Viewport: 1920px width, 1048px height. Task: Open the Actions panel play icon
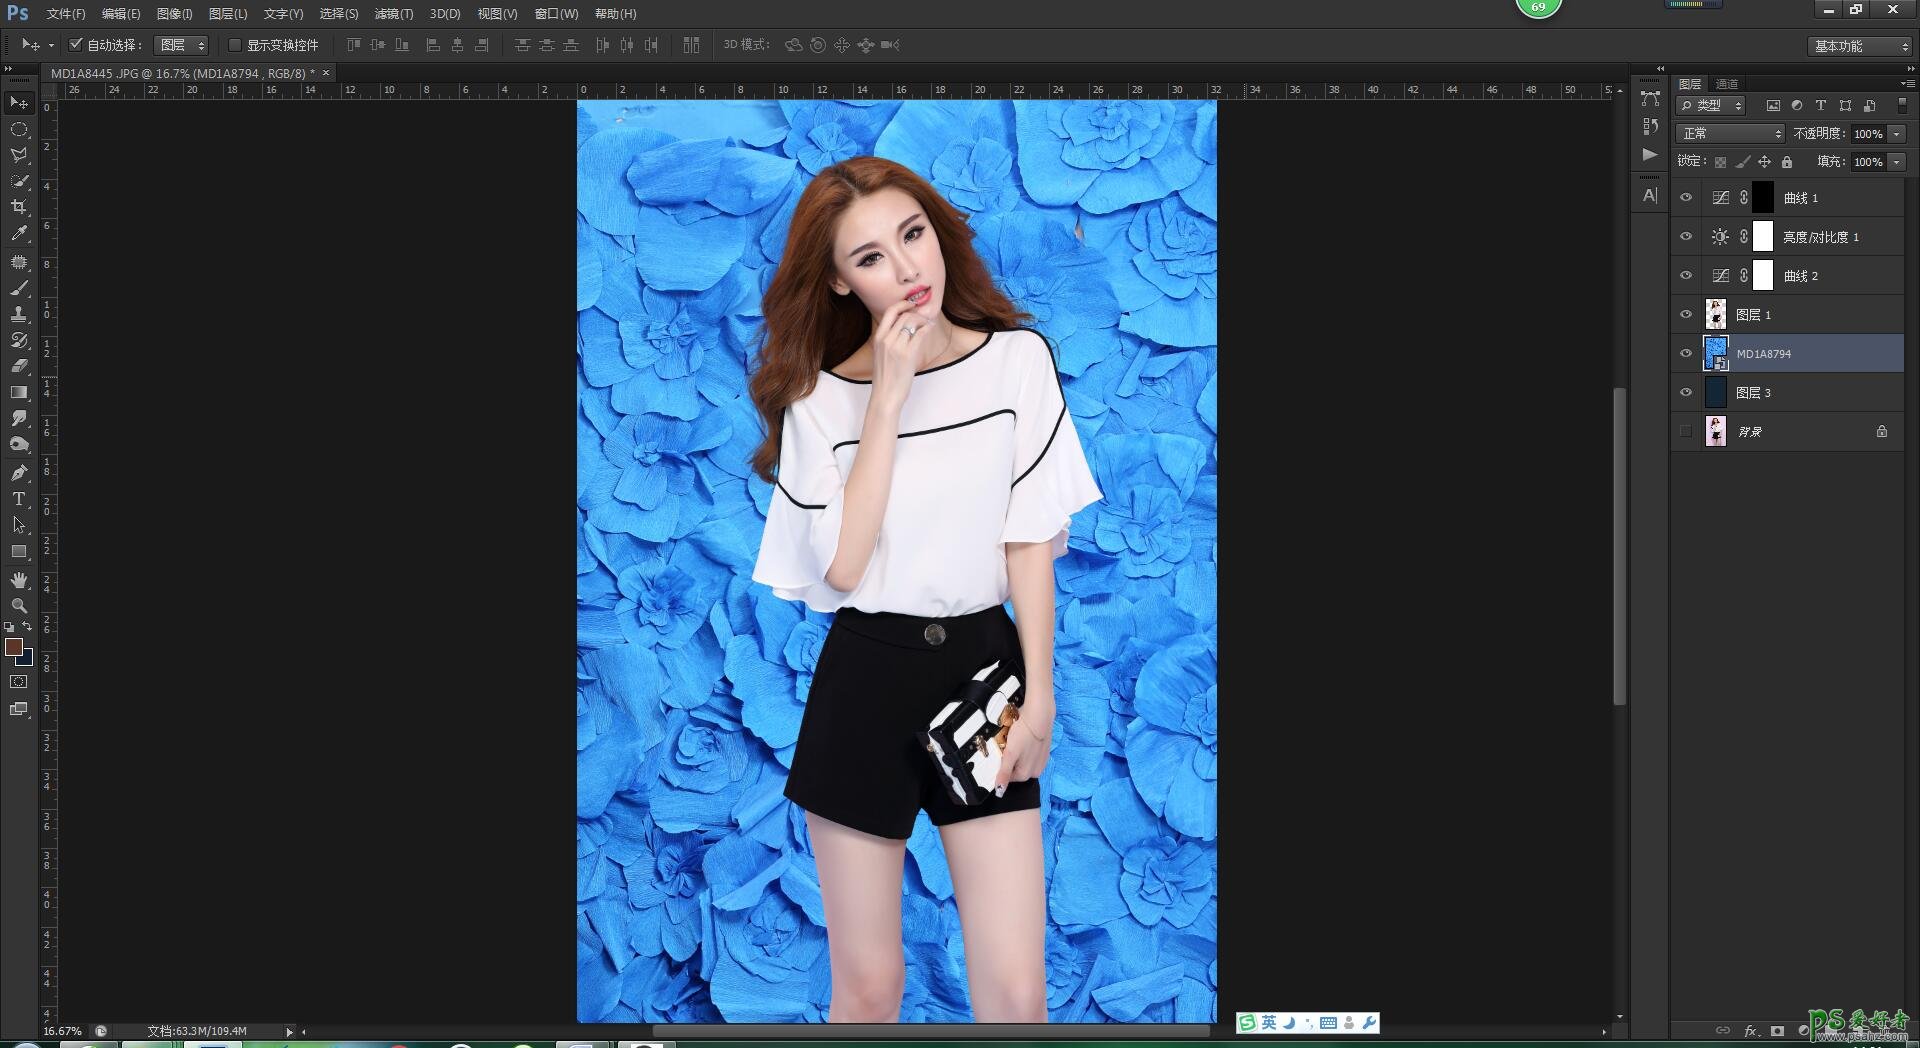(1650, 155)
